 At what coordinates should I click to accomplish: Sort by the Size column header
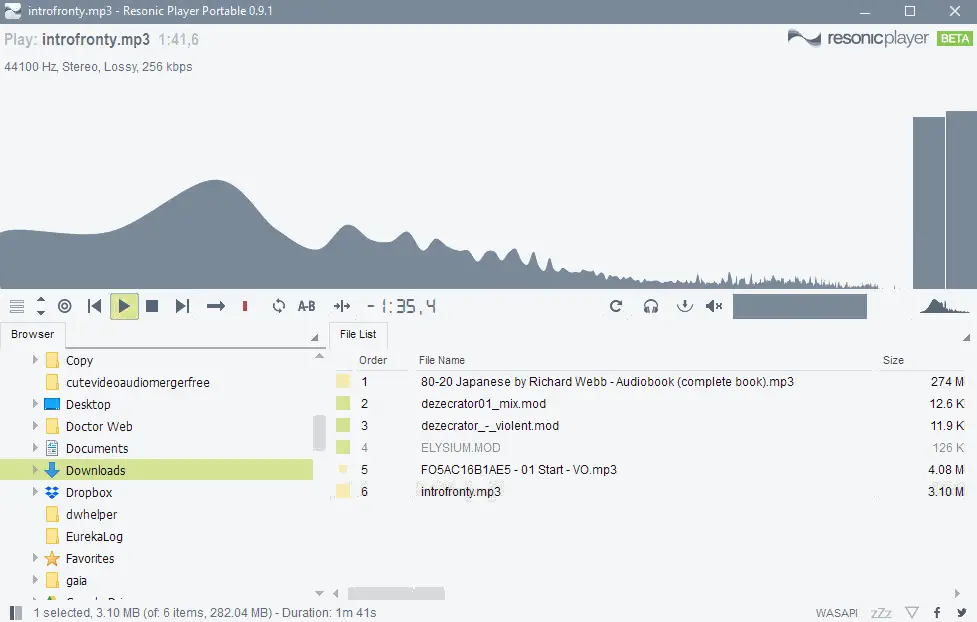tap(893, 360)
